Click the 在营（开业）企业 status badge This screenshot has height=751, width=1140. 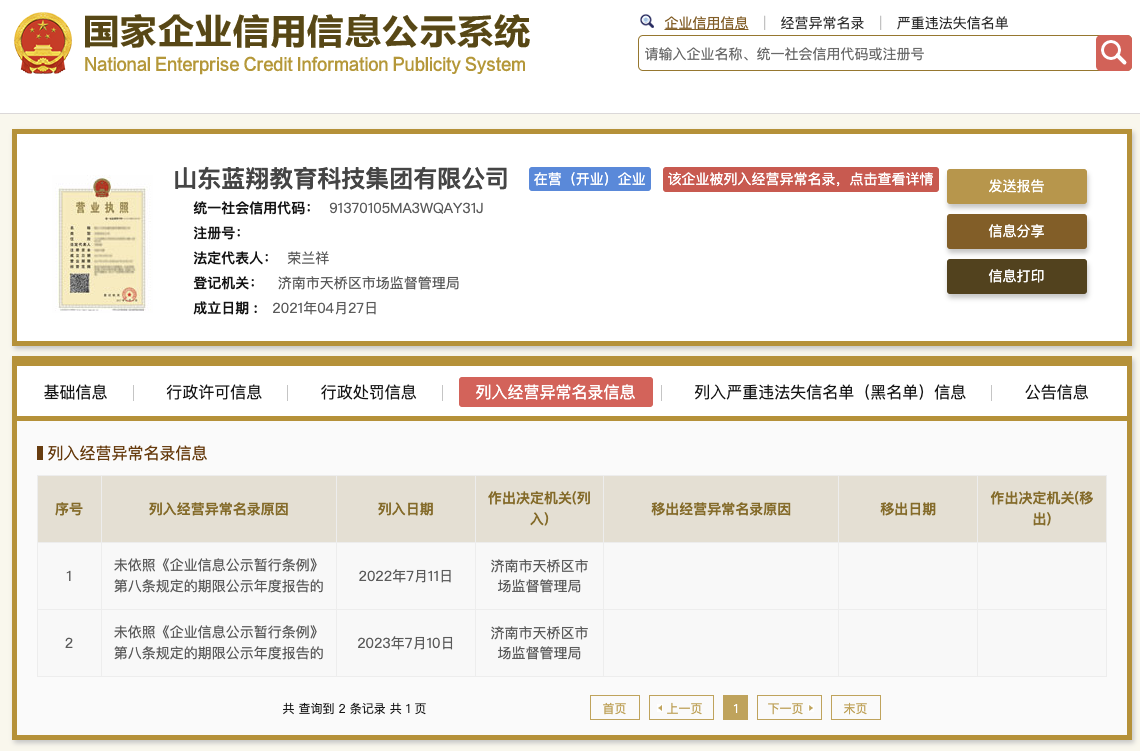click(590, 179)
